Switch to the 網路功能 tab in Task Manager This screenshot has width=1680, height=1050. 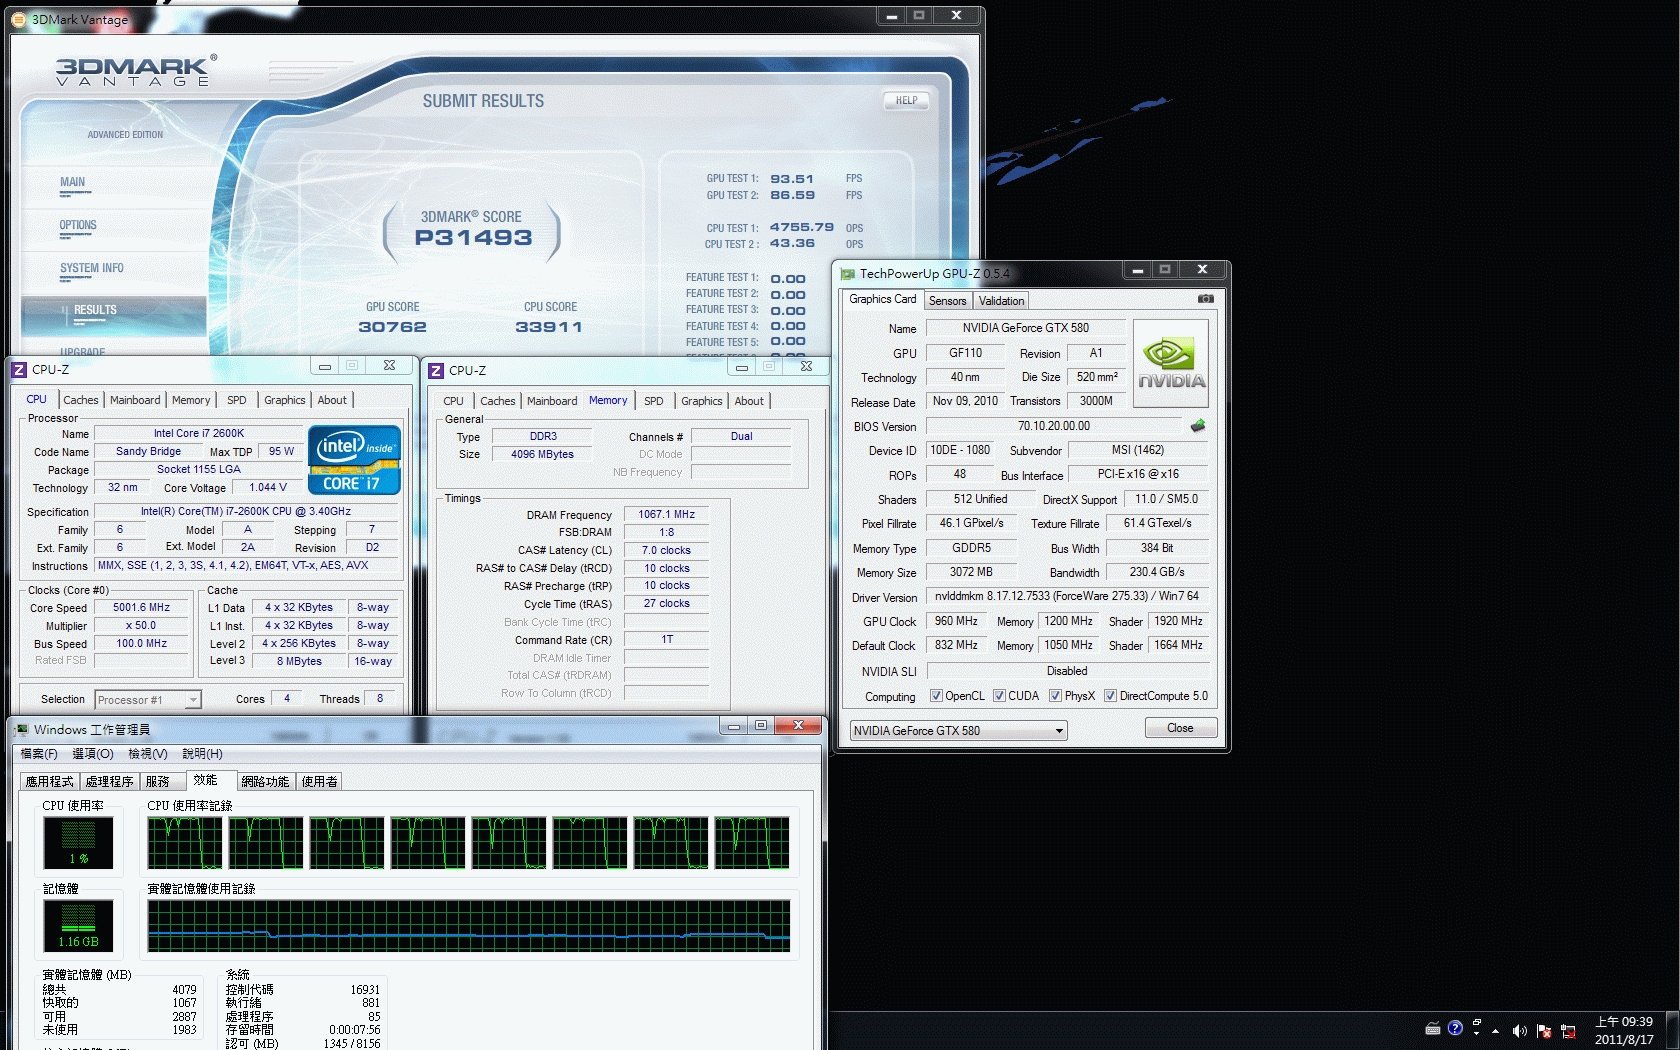[265, 782]
